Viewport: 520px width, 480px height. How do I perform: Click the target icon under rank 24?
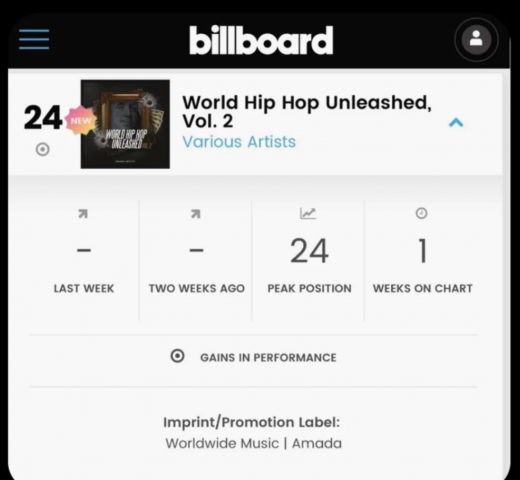43,149
